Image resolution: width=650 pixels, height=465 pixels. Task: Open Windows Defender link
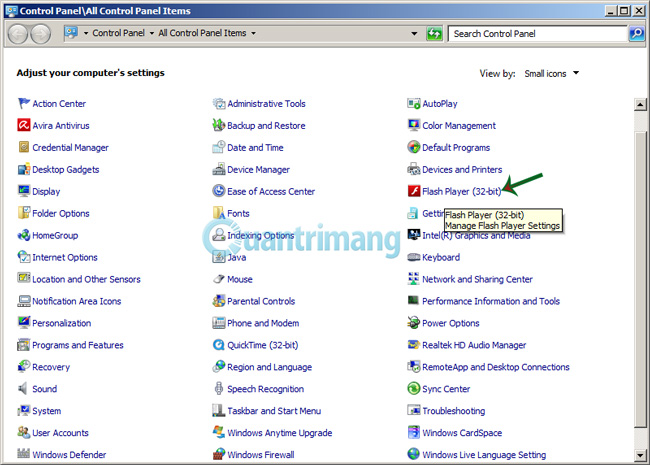(x=69, y=455)
